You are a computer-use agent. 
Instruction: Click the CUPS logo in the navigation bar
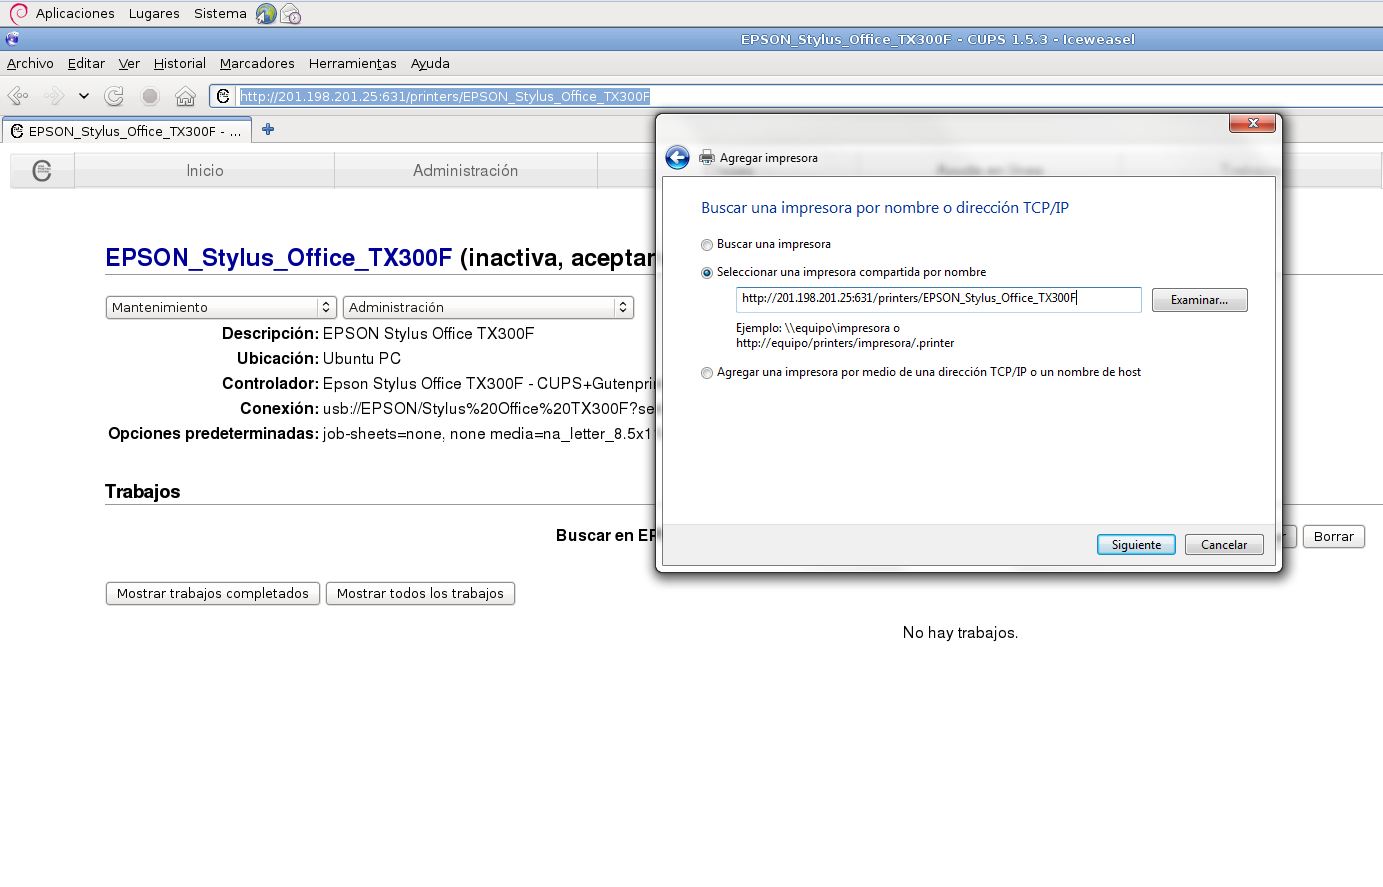[x=42, y=171]
